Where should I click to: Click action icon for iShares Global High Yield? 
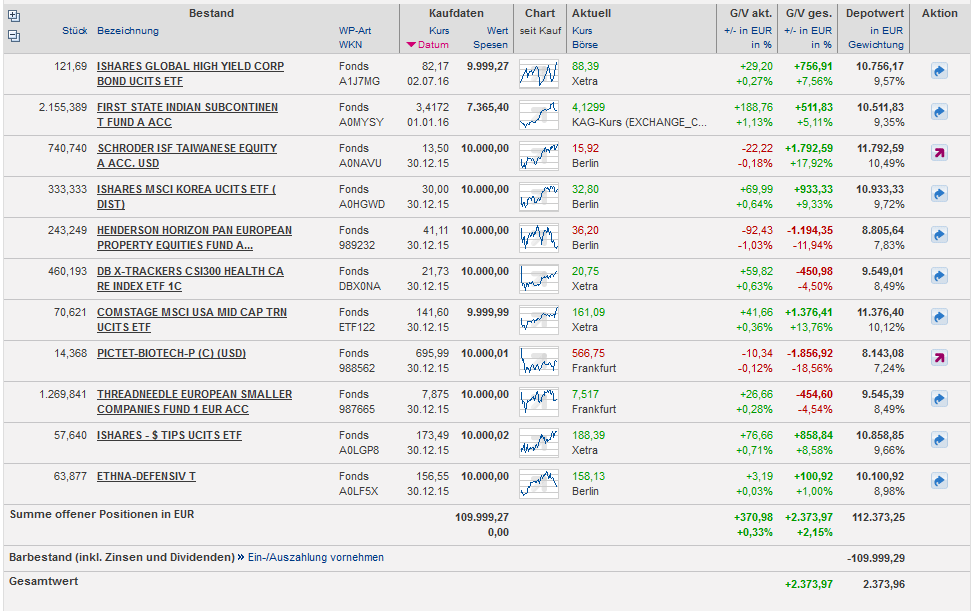[x=939, y=72]
